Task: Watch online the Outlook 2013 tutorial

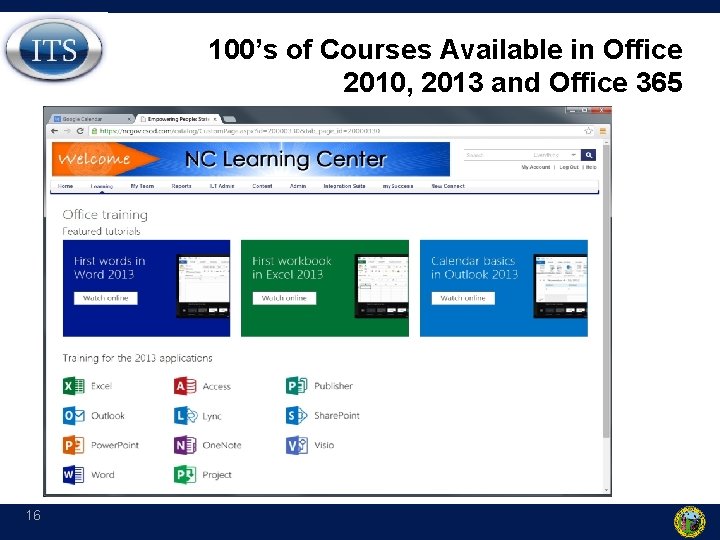Action: pos(463,298)
